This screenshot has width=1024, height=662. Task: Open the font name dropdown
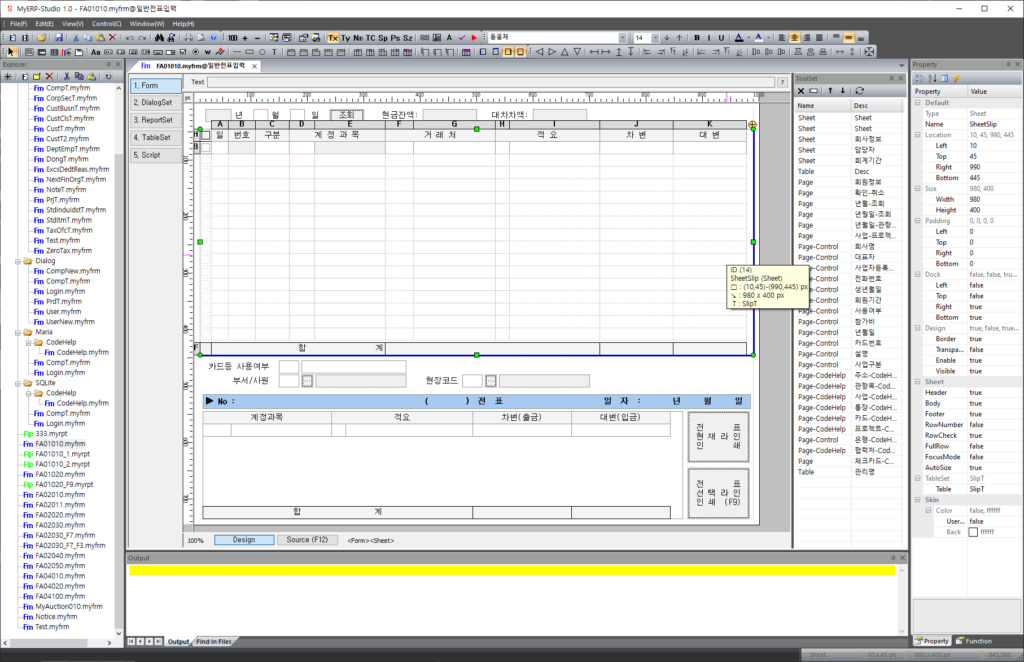pos(622,38)
